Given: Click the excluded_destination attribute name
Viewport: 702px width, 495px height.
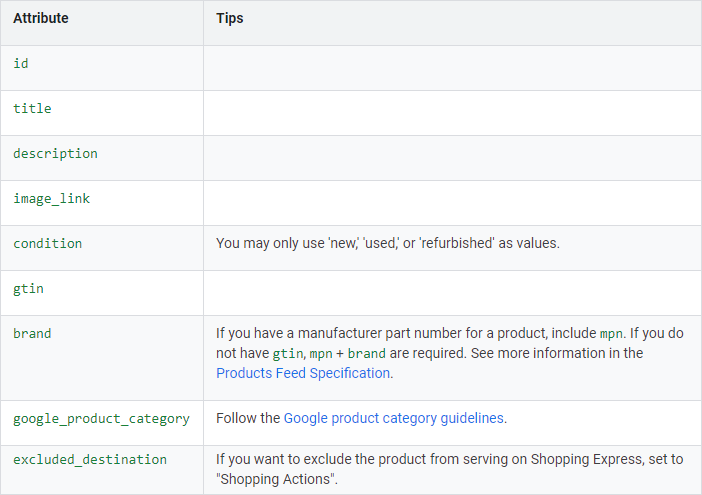Looking at the screenshot, I should click(90, 459).
